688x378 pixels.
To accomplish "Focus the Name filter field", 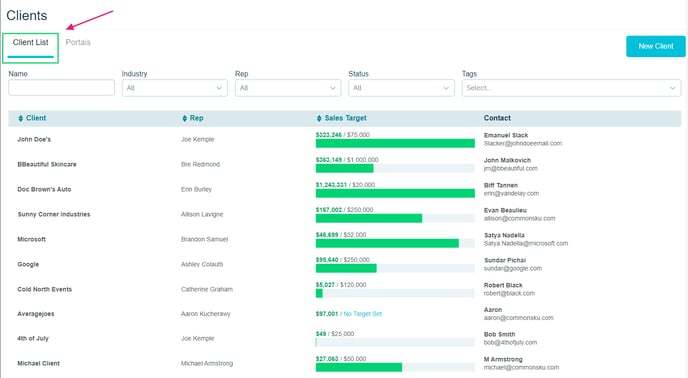I will (x=61, y=88).
